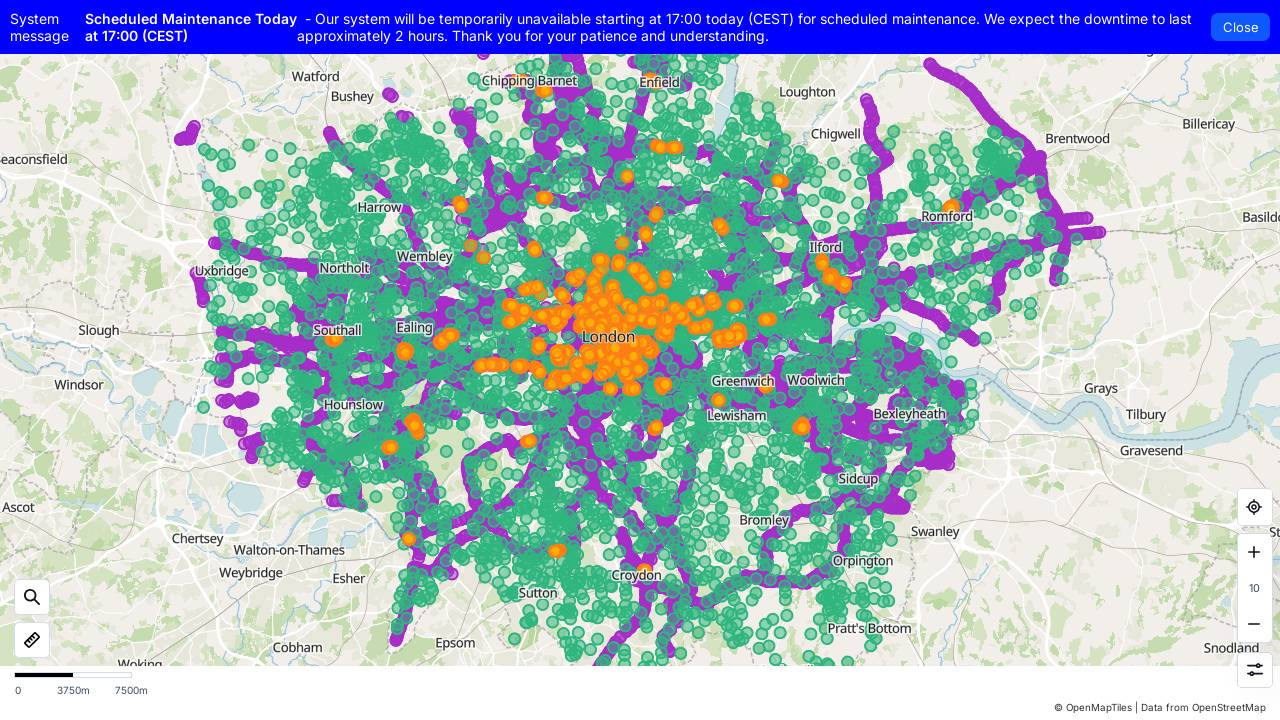
Task: Open the OpenMapTiles attribution link
Action: tap(1098, 708)
